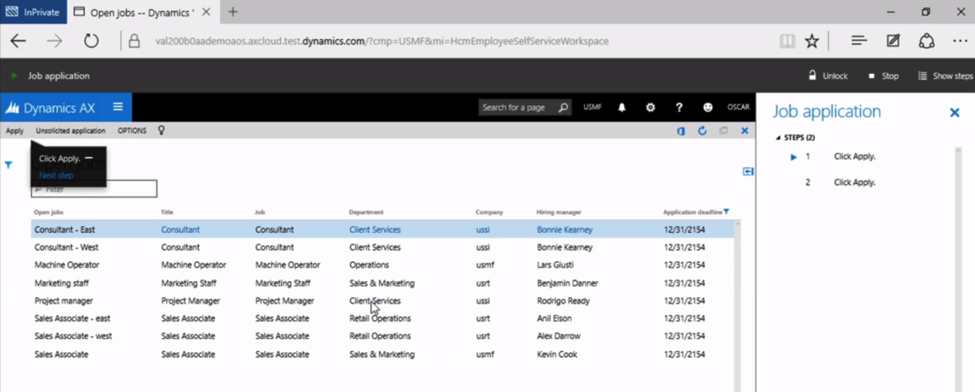Select step 1 Click Apply
This screenshot has height=392, width=975.
point(854,157)
